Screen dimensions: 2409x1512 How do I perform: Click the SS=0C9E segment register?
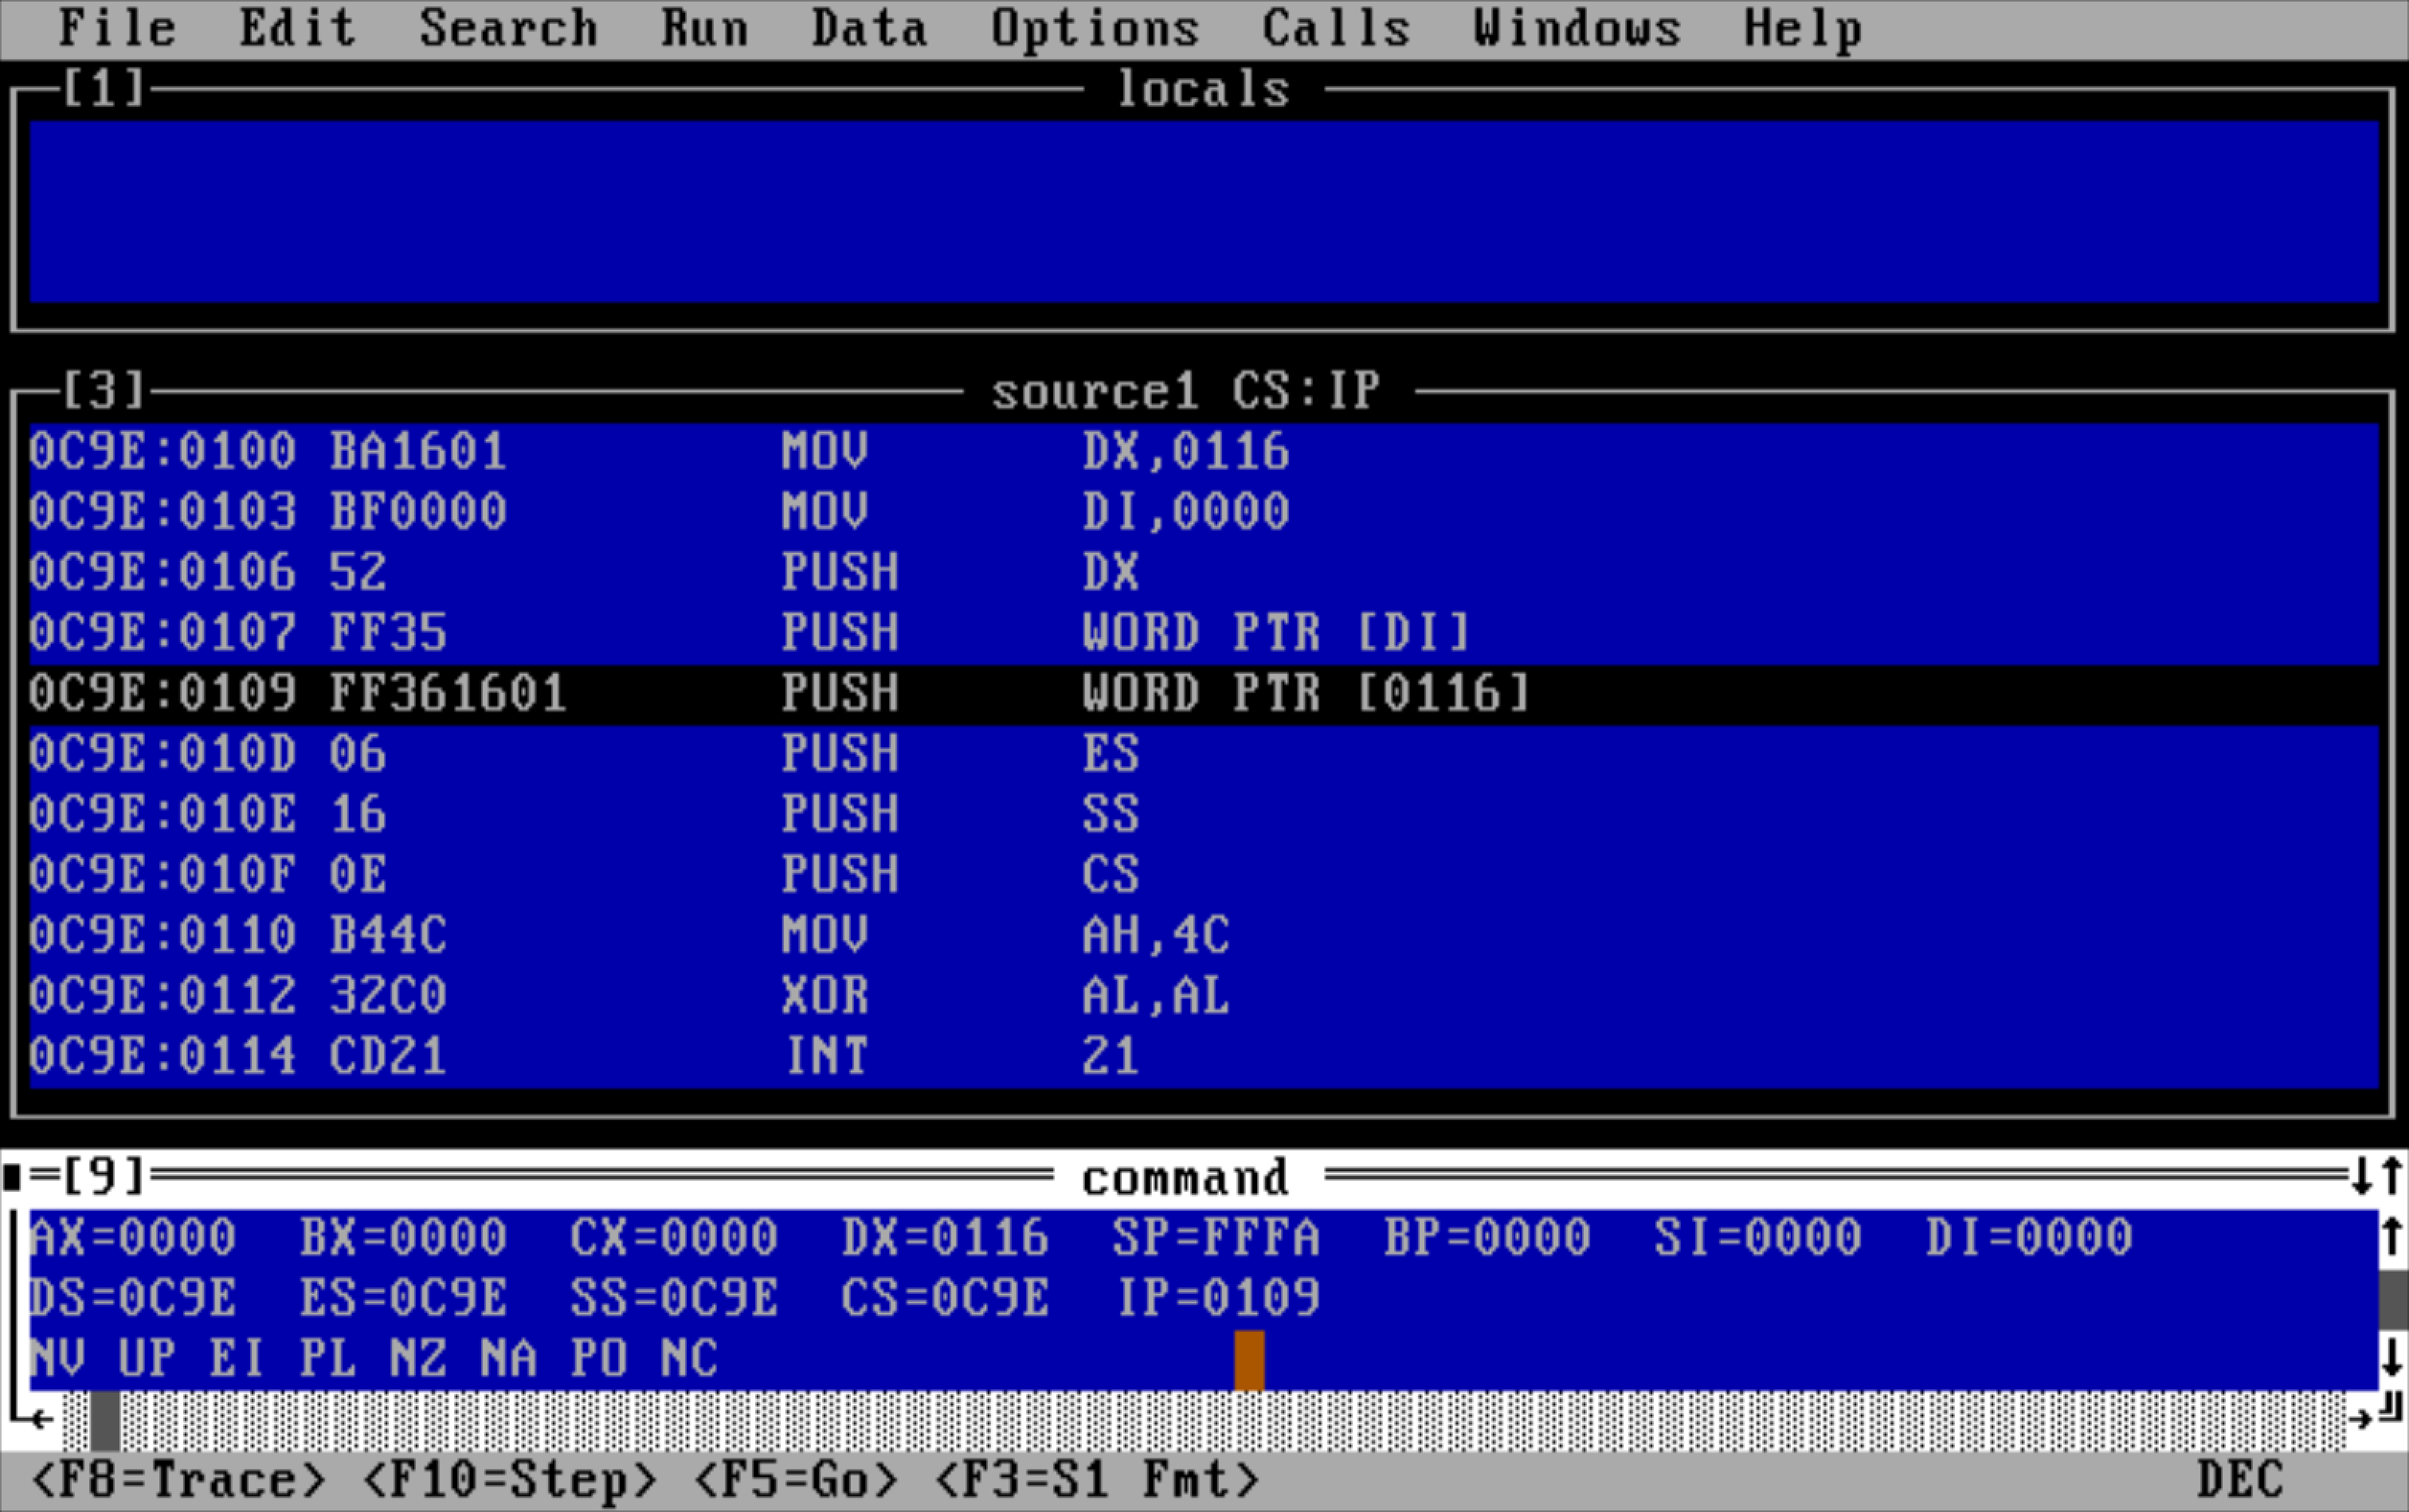pos(675,1298)
